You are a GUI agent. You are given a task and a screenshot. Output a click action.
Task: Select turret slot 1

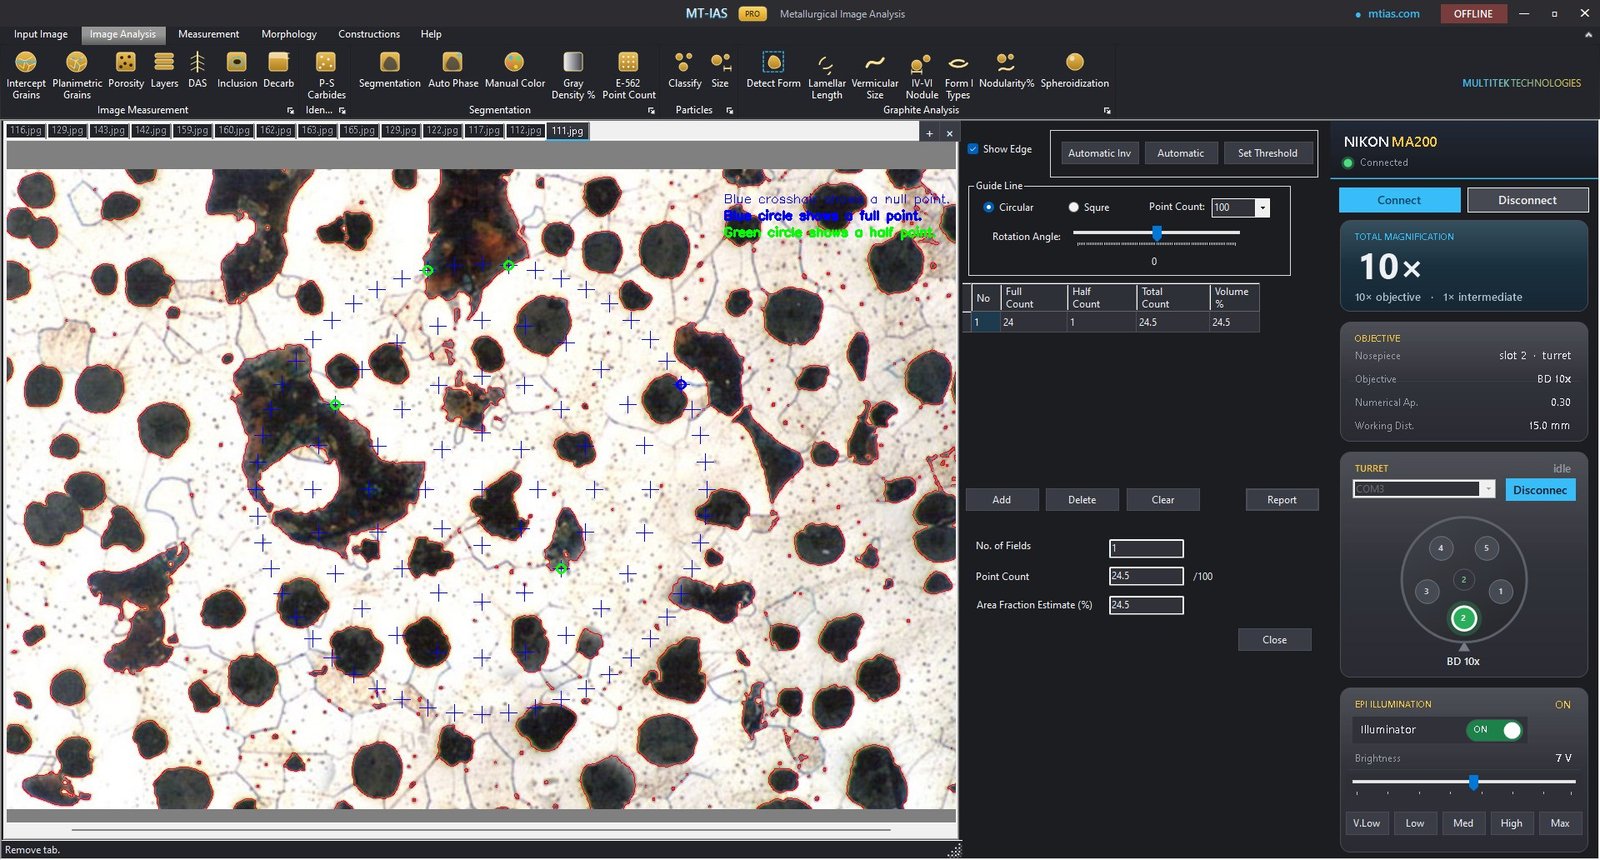[1500, 591]
